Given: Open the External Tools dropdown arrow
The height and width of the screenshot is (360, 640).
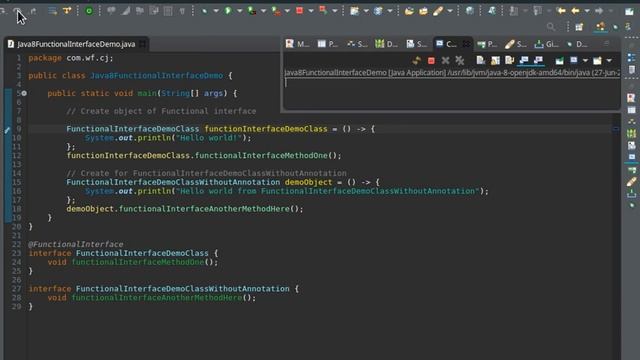Looking at the screenshot, I should coord(287,11).
